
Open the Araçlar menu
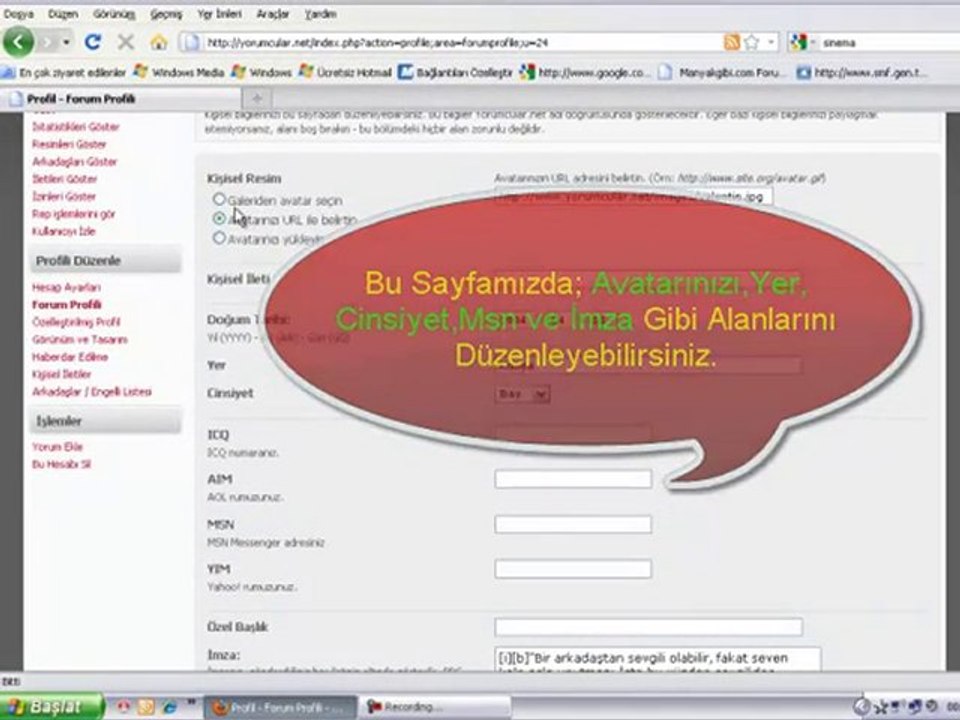272,13
